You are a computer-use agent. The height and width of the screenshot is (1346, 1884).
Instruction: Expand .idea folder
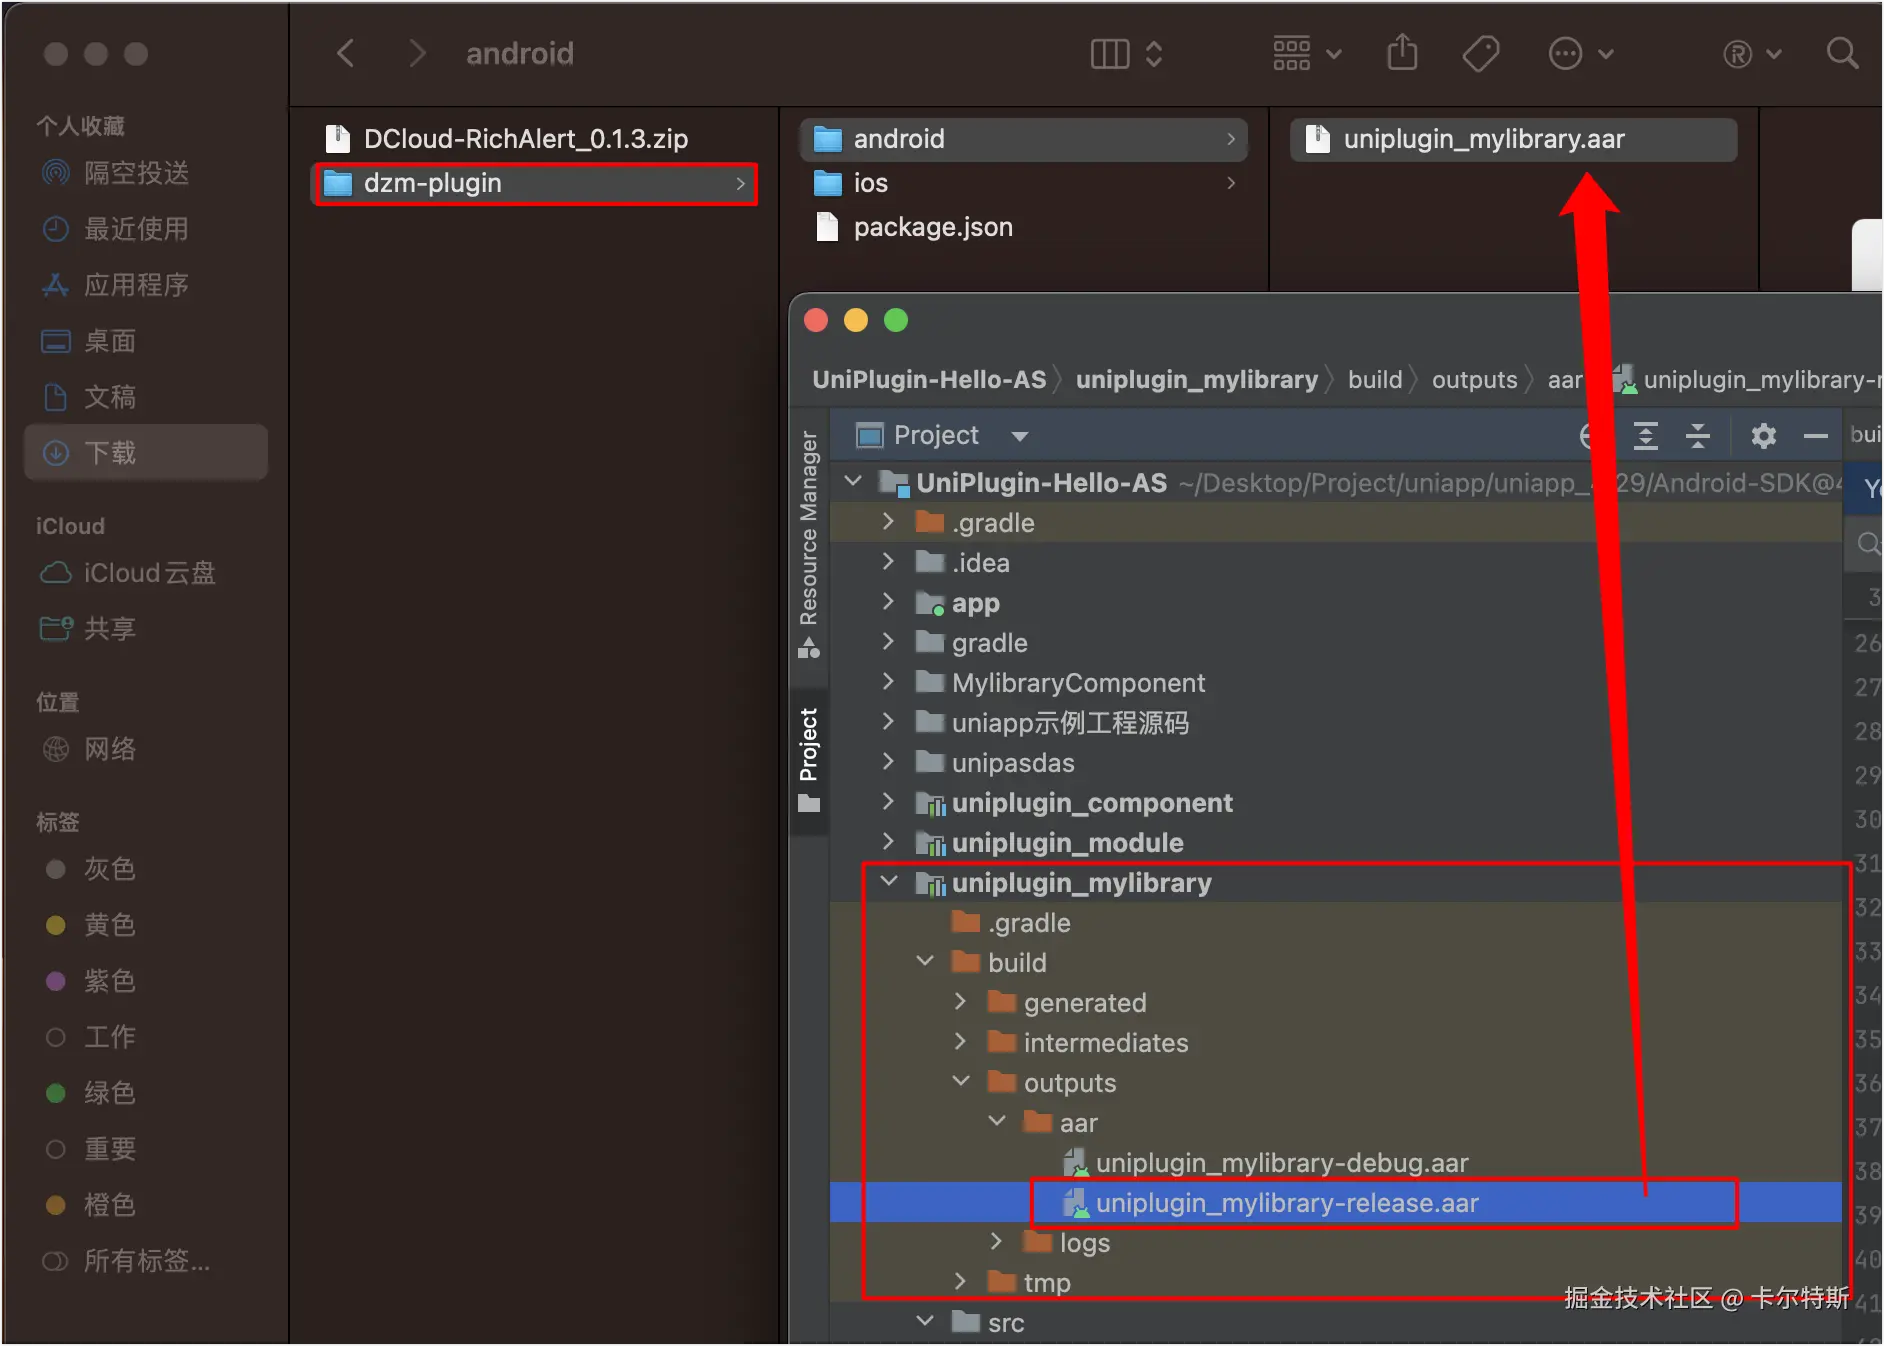888,562
